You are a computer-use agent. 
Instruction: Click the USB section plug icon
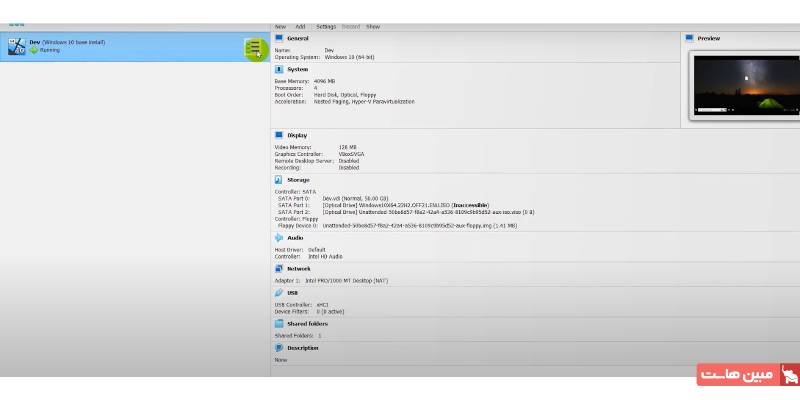(279, 293)
